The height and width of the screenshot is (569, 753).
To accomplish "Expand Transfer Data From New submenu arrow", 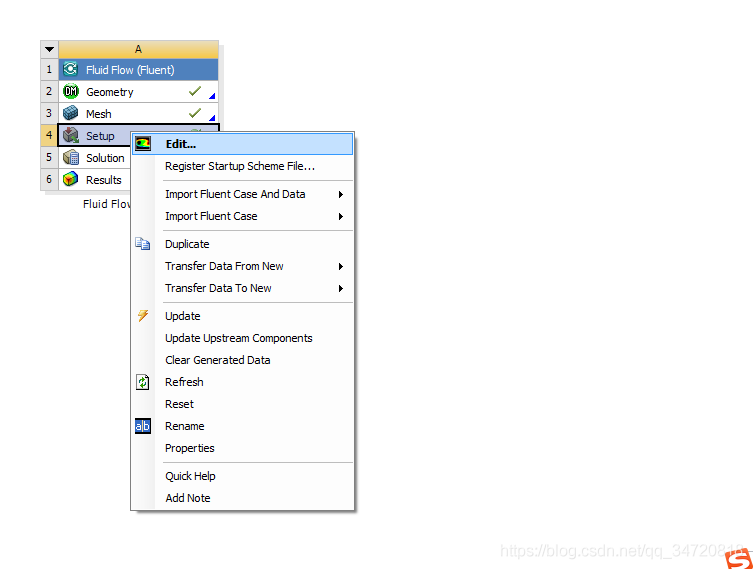I will pyautogui.click(x=340, y=266).
